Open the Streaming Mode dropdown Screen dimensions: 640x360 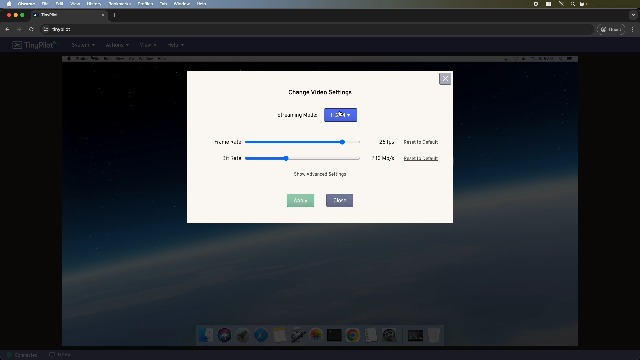pos(340,115)
